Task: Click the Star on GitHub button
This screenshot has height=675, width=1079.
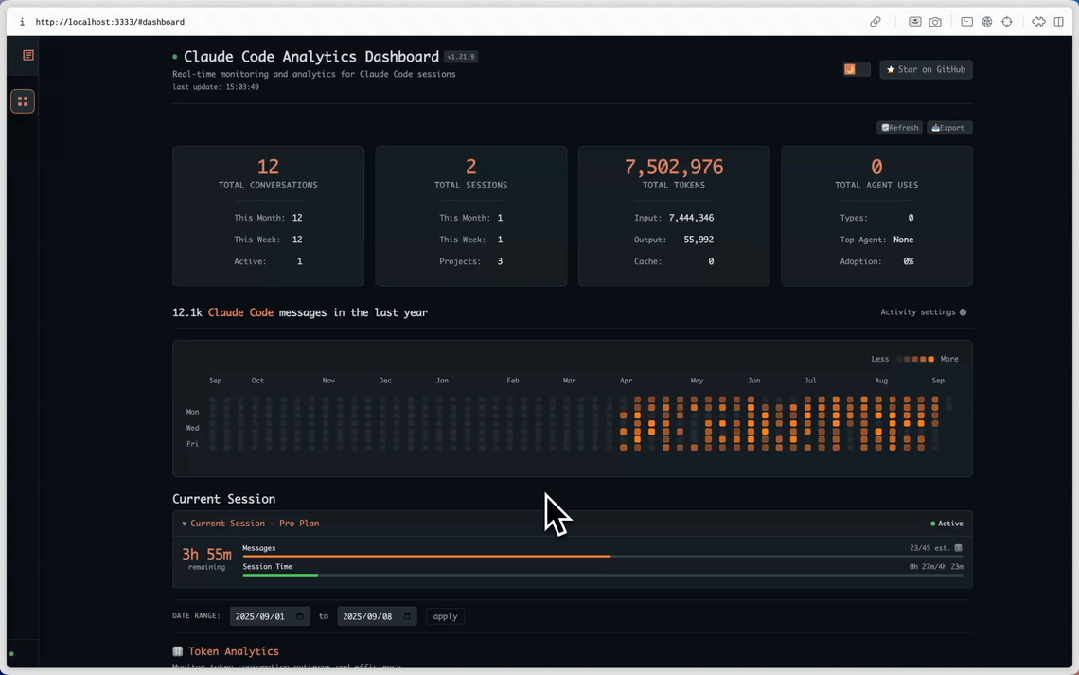Action: 925,69
